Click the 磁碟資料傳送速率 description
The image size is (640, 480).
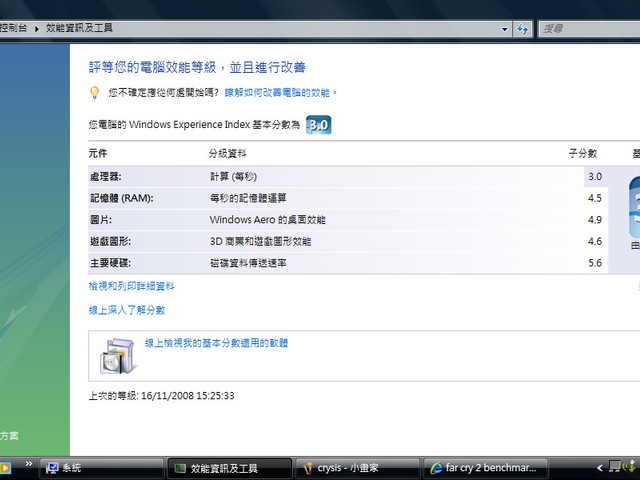point(248,263)
